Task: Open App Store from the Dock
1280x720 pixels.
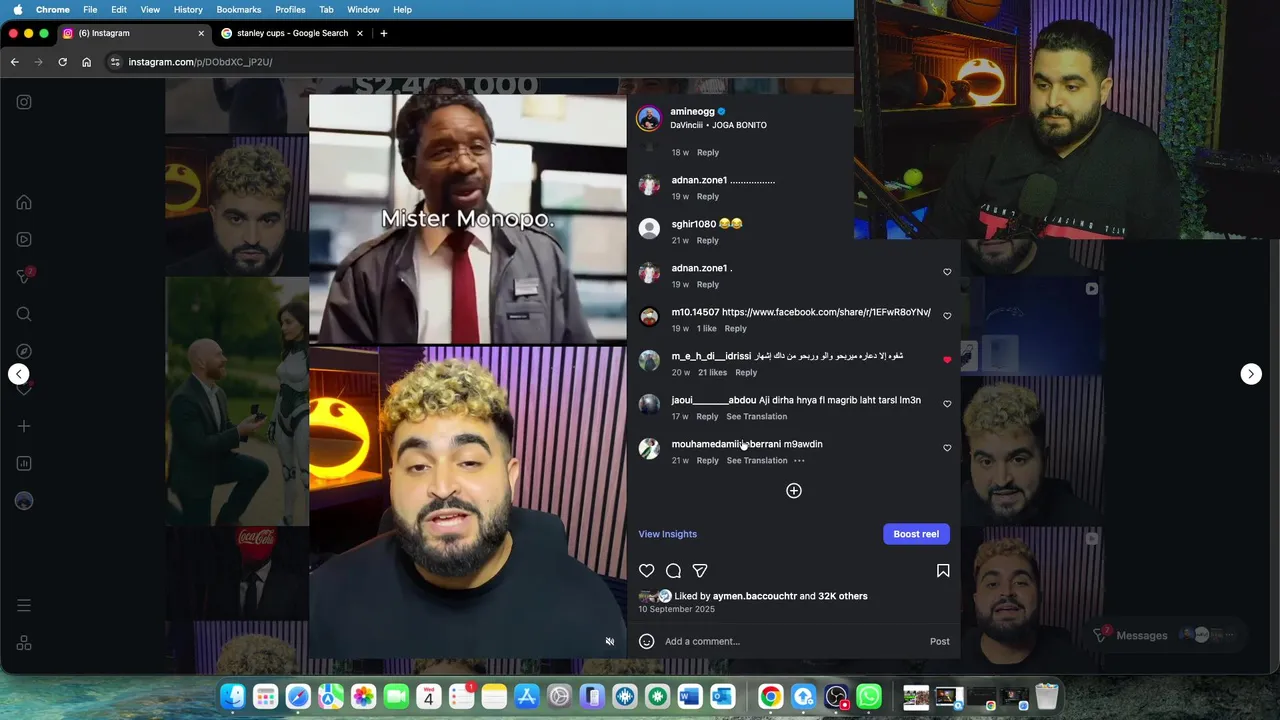Action: coord(527,696)
